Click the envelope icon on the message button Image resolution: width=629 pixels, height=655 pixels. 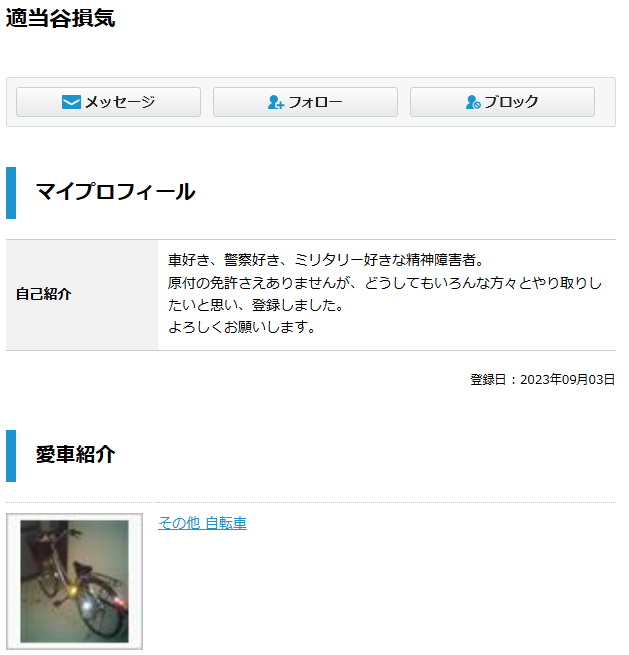(x=71, y=102)
